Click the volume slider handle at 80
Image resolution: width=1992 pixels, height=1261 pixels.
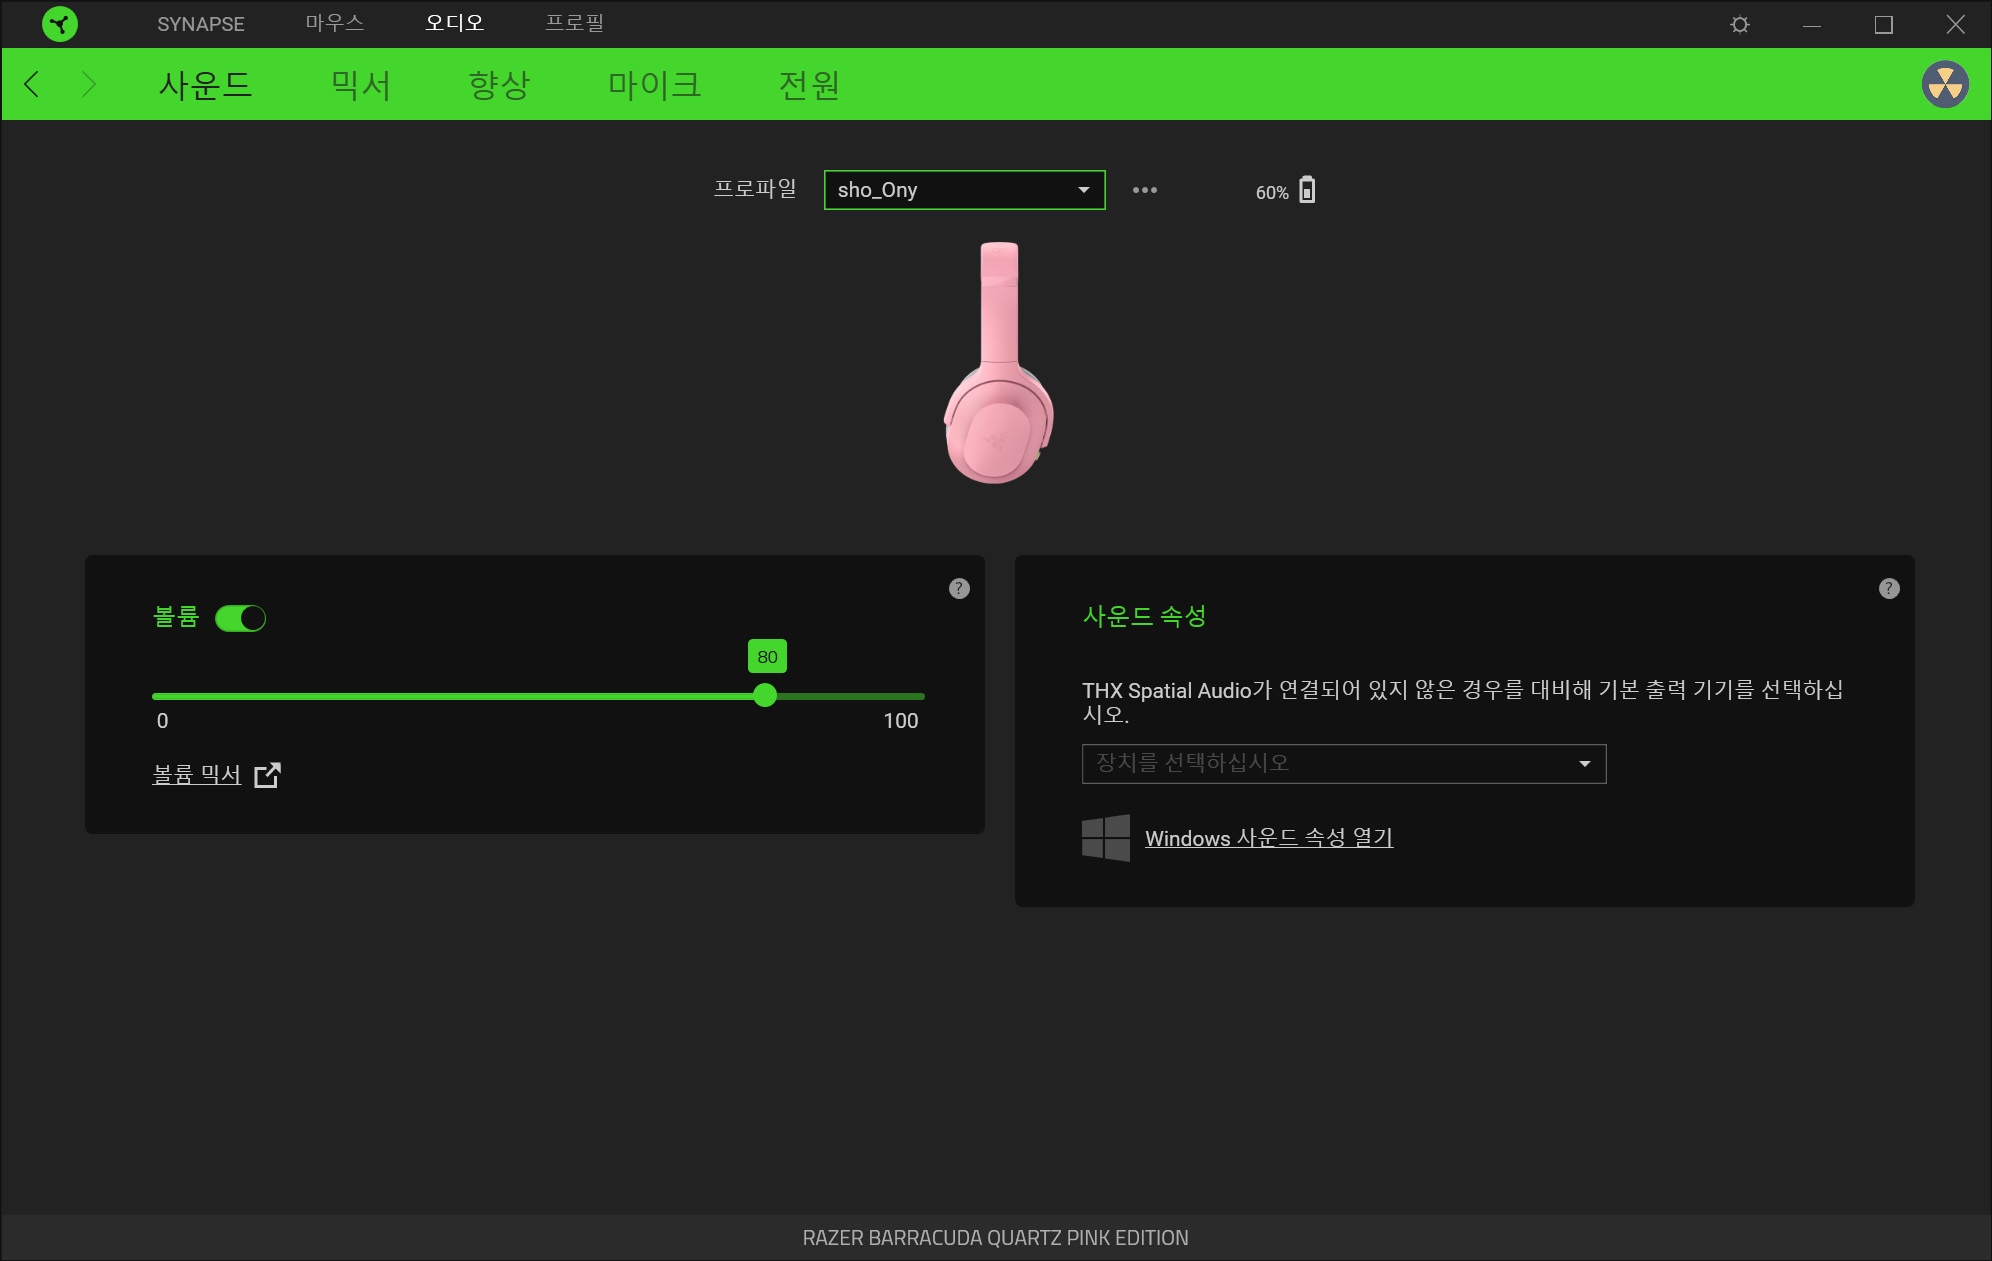tap(765, 696)
